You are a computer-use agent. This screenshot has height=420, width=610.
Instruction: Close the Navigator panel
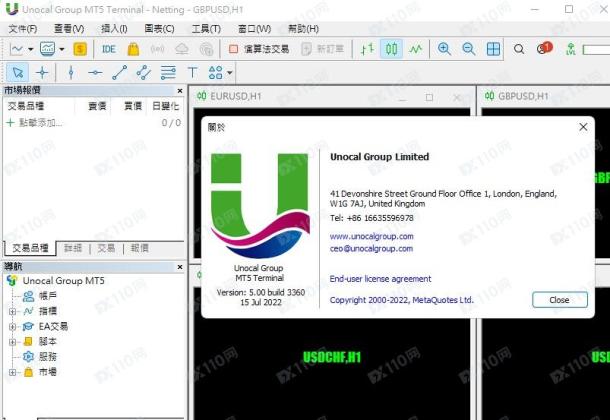pos(180,267)
